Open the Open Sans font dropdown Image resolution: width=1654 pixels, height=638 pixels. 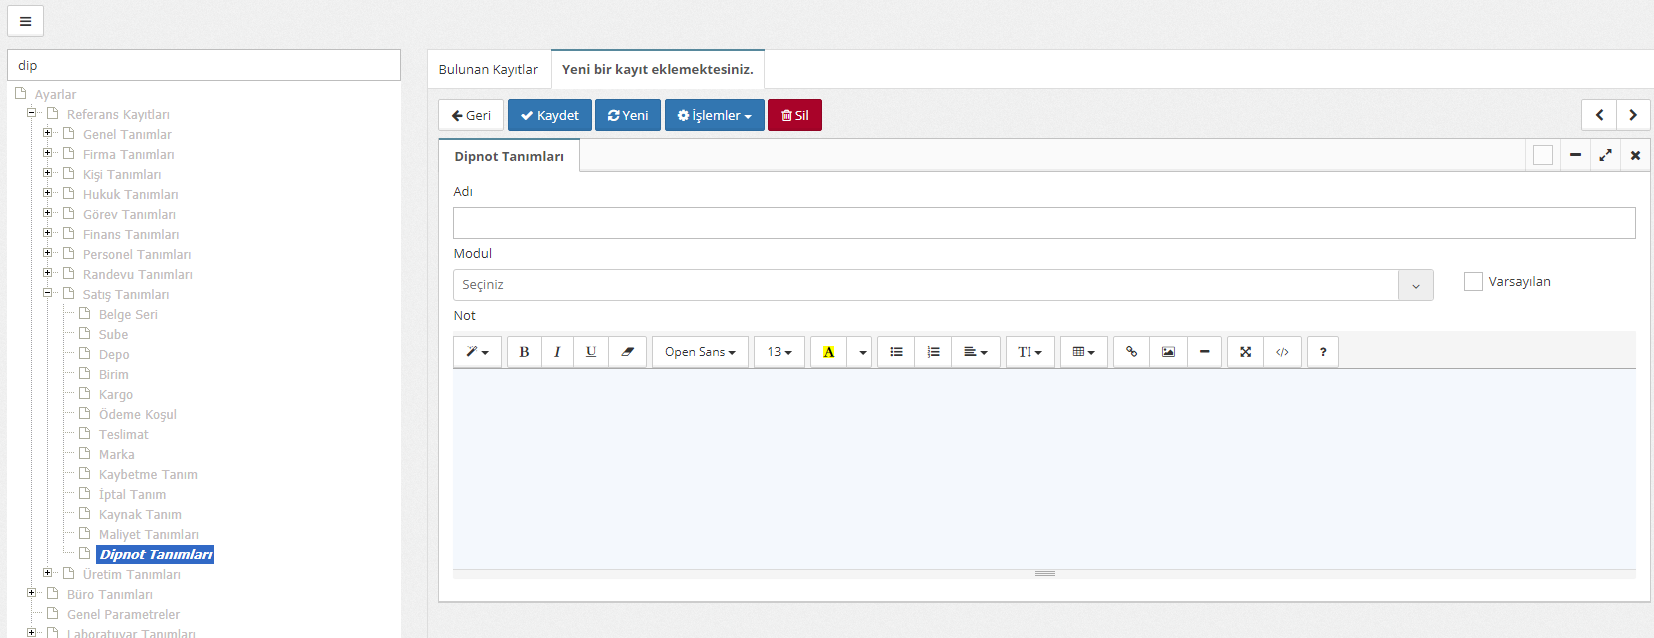(700, 352)
